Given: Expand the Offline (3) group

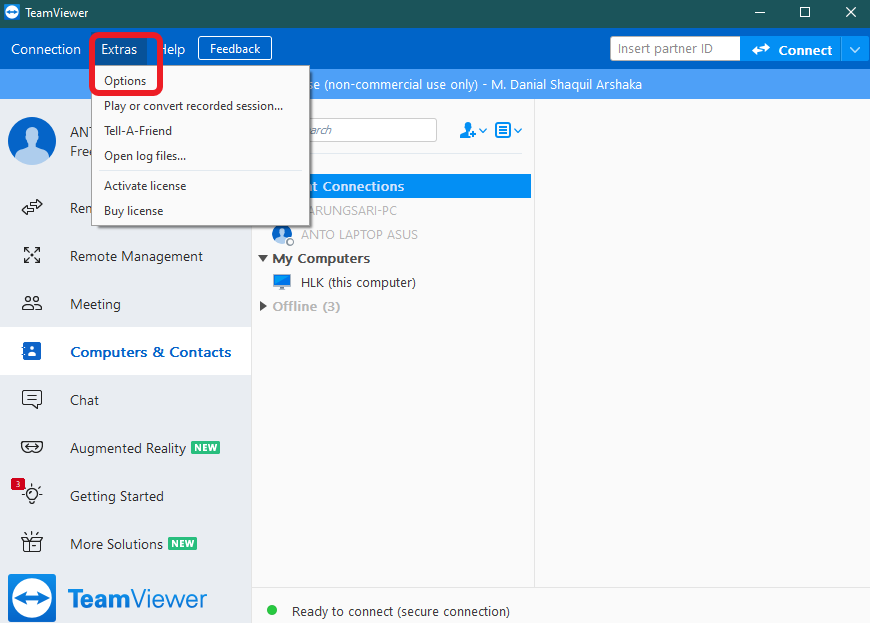Looking at the screenshot, I should tap(262, 306).
